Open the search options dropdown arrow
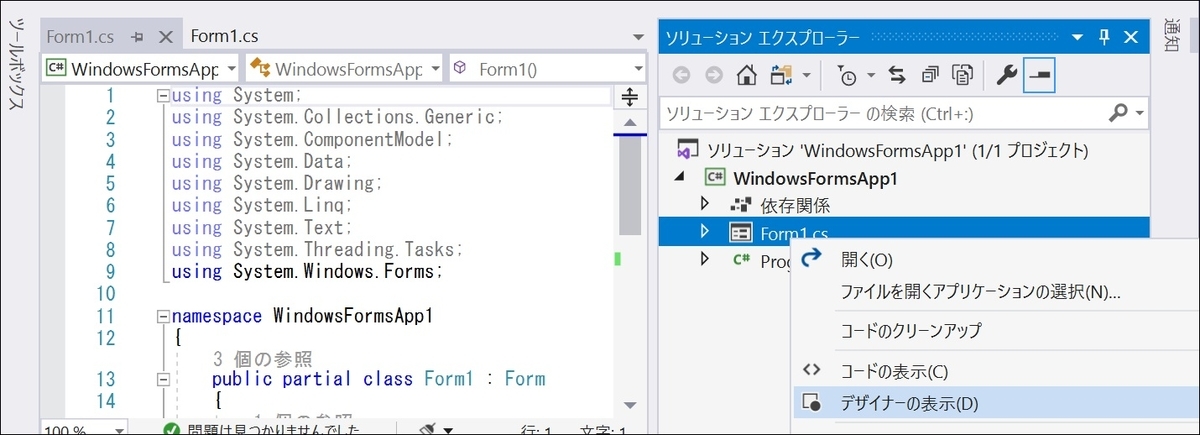The height and width of the screenshot is (435, 1200). [x=1140, y=113]
